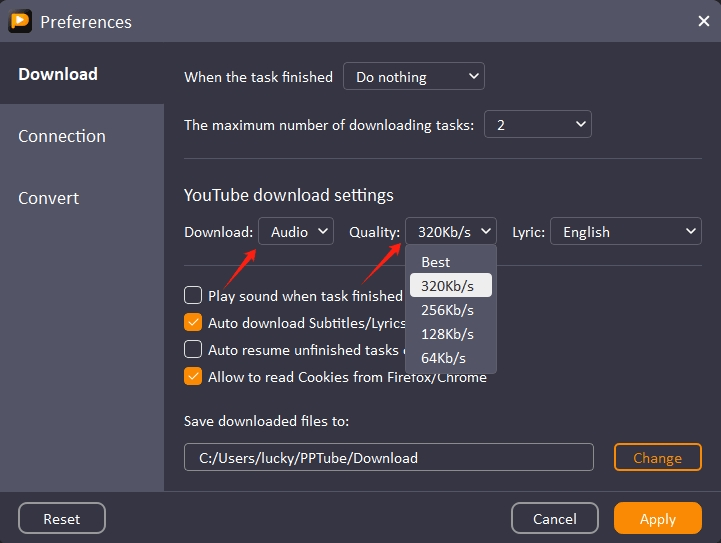Enable Play sound when task finished
Screen dimensions: 721x543
click(193, 295)
